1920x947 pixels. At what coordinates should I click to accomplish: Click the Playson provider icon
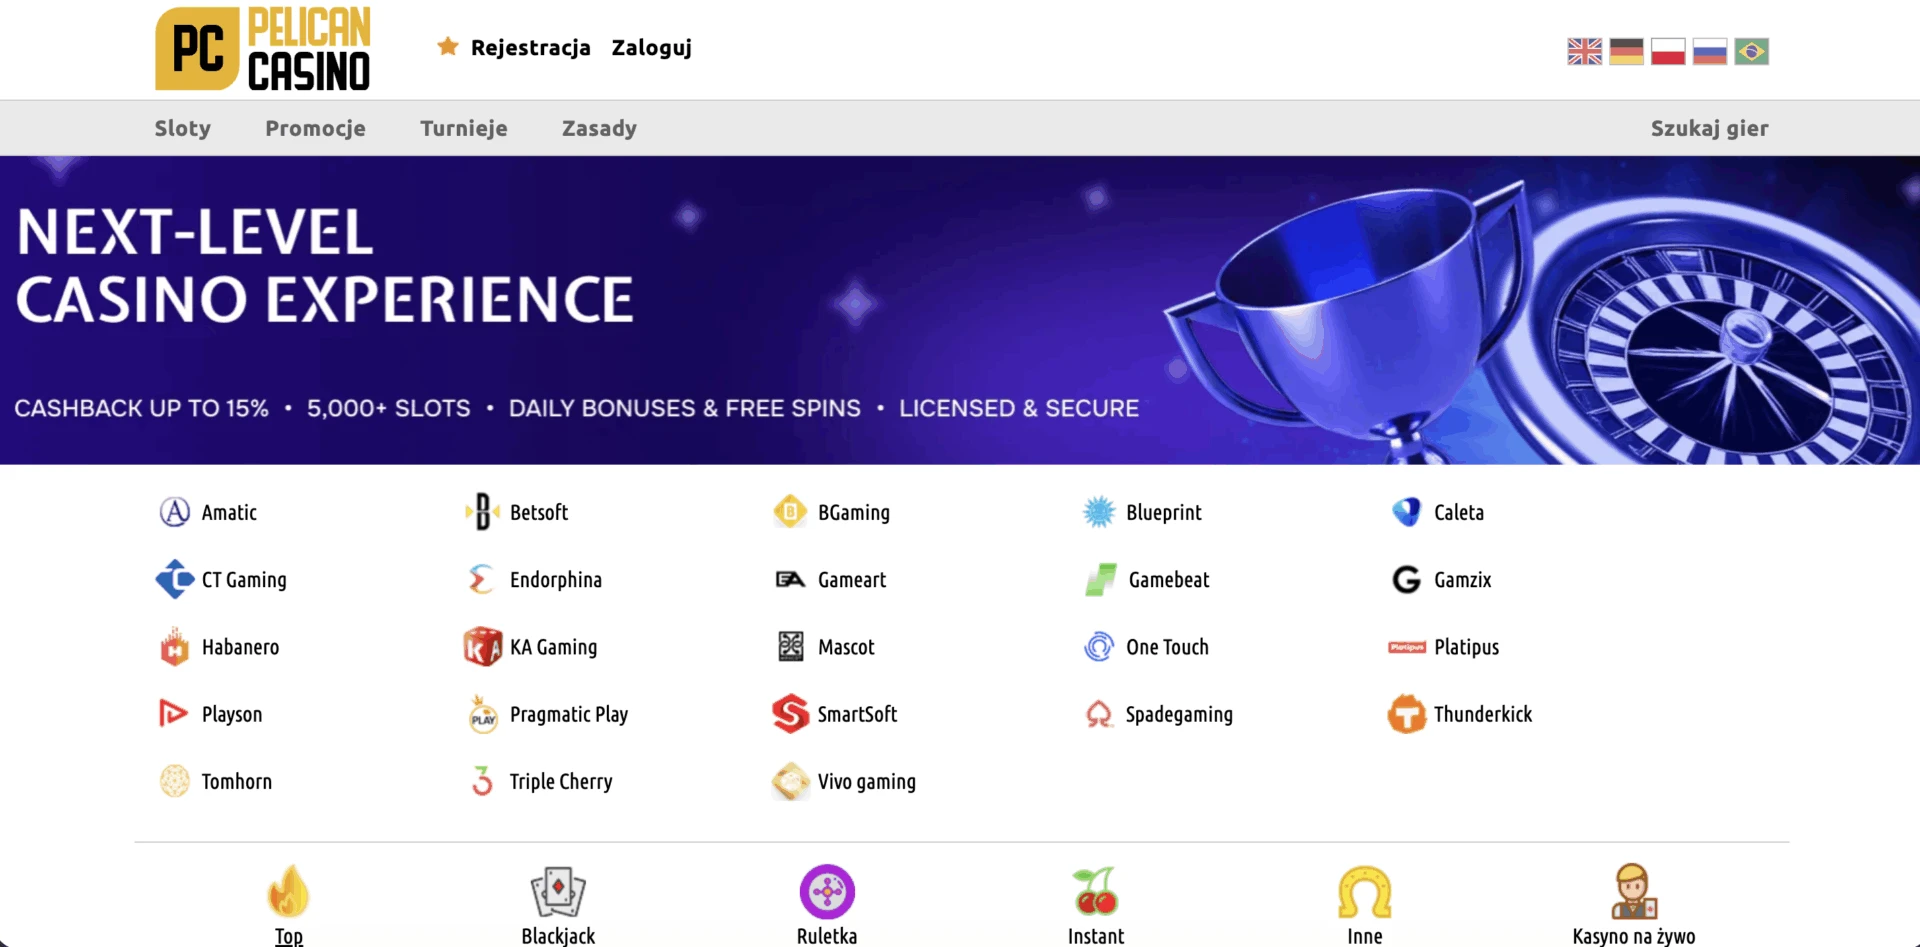(x=174, y=714)
